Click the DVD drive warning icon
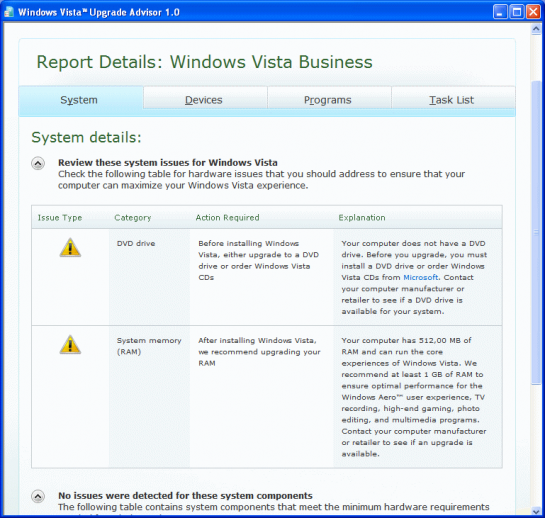This screenshot has height=518, width=545. (x=70, y=248)
